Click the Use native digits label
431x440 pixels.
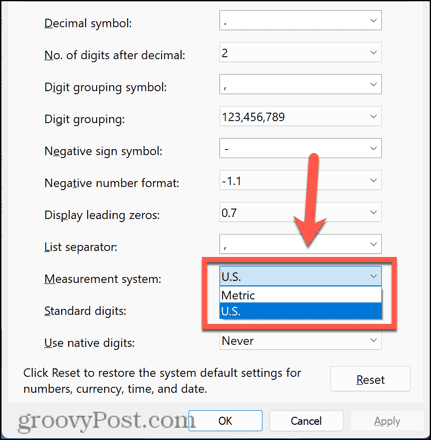89,343
